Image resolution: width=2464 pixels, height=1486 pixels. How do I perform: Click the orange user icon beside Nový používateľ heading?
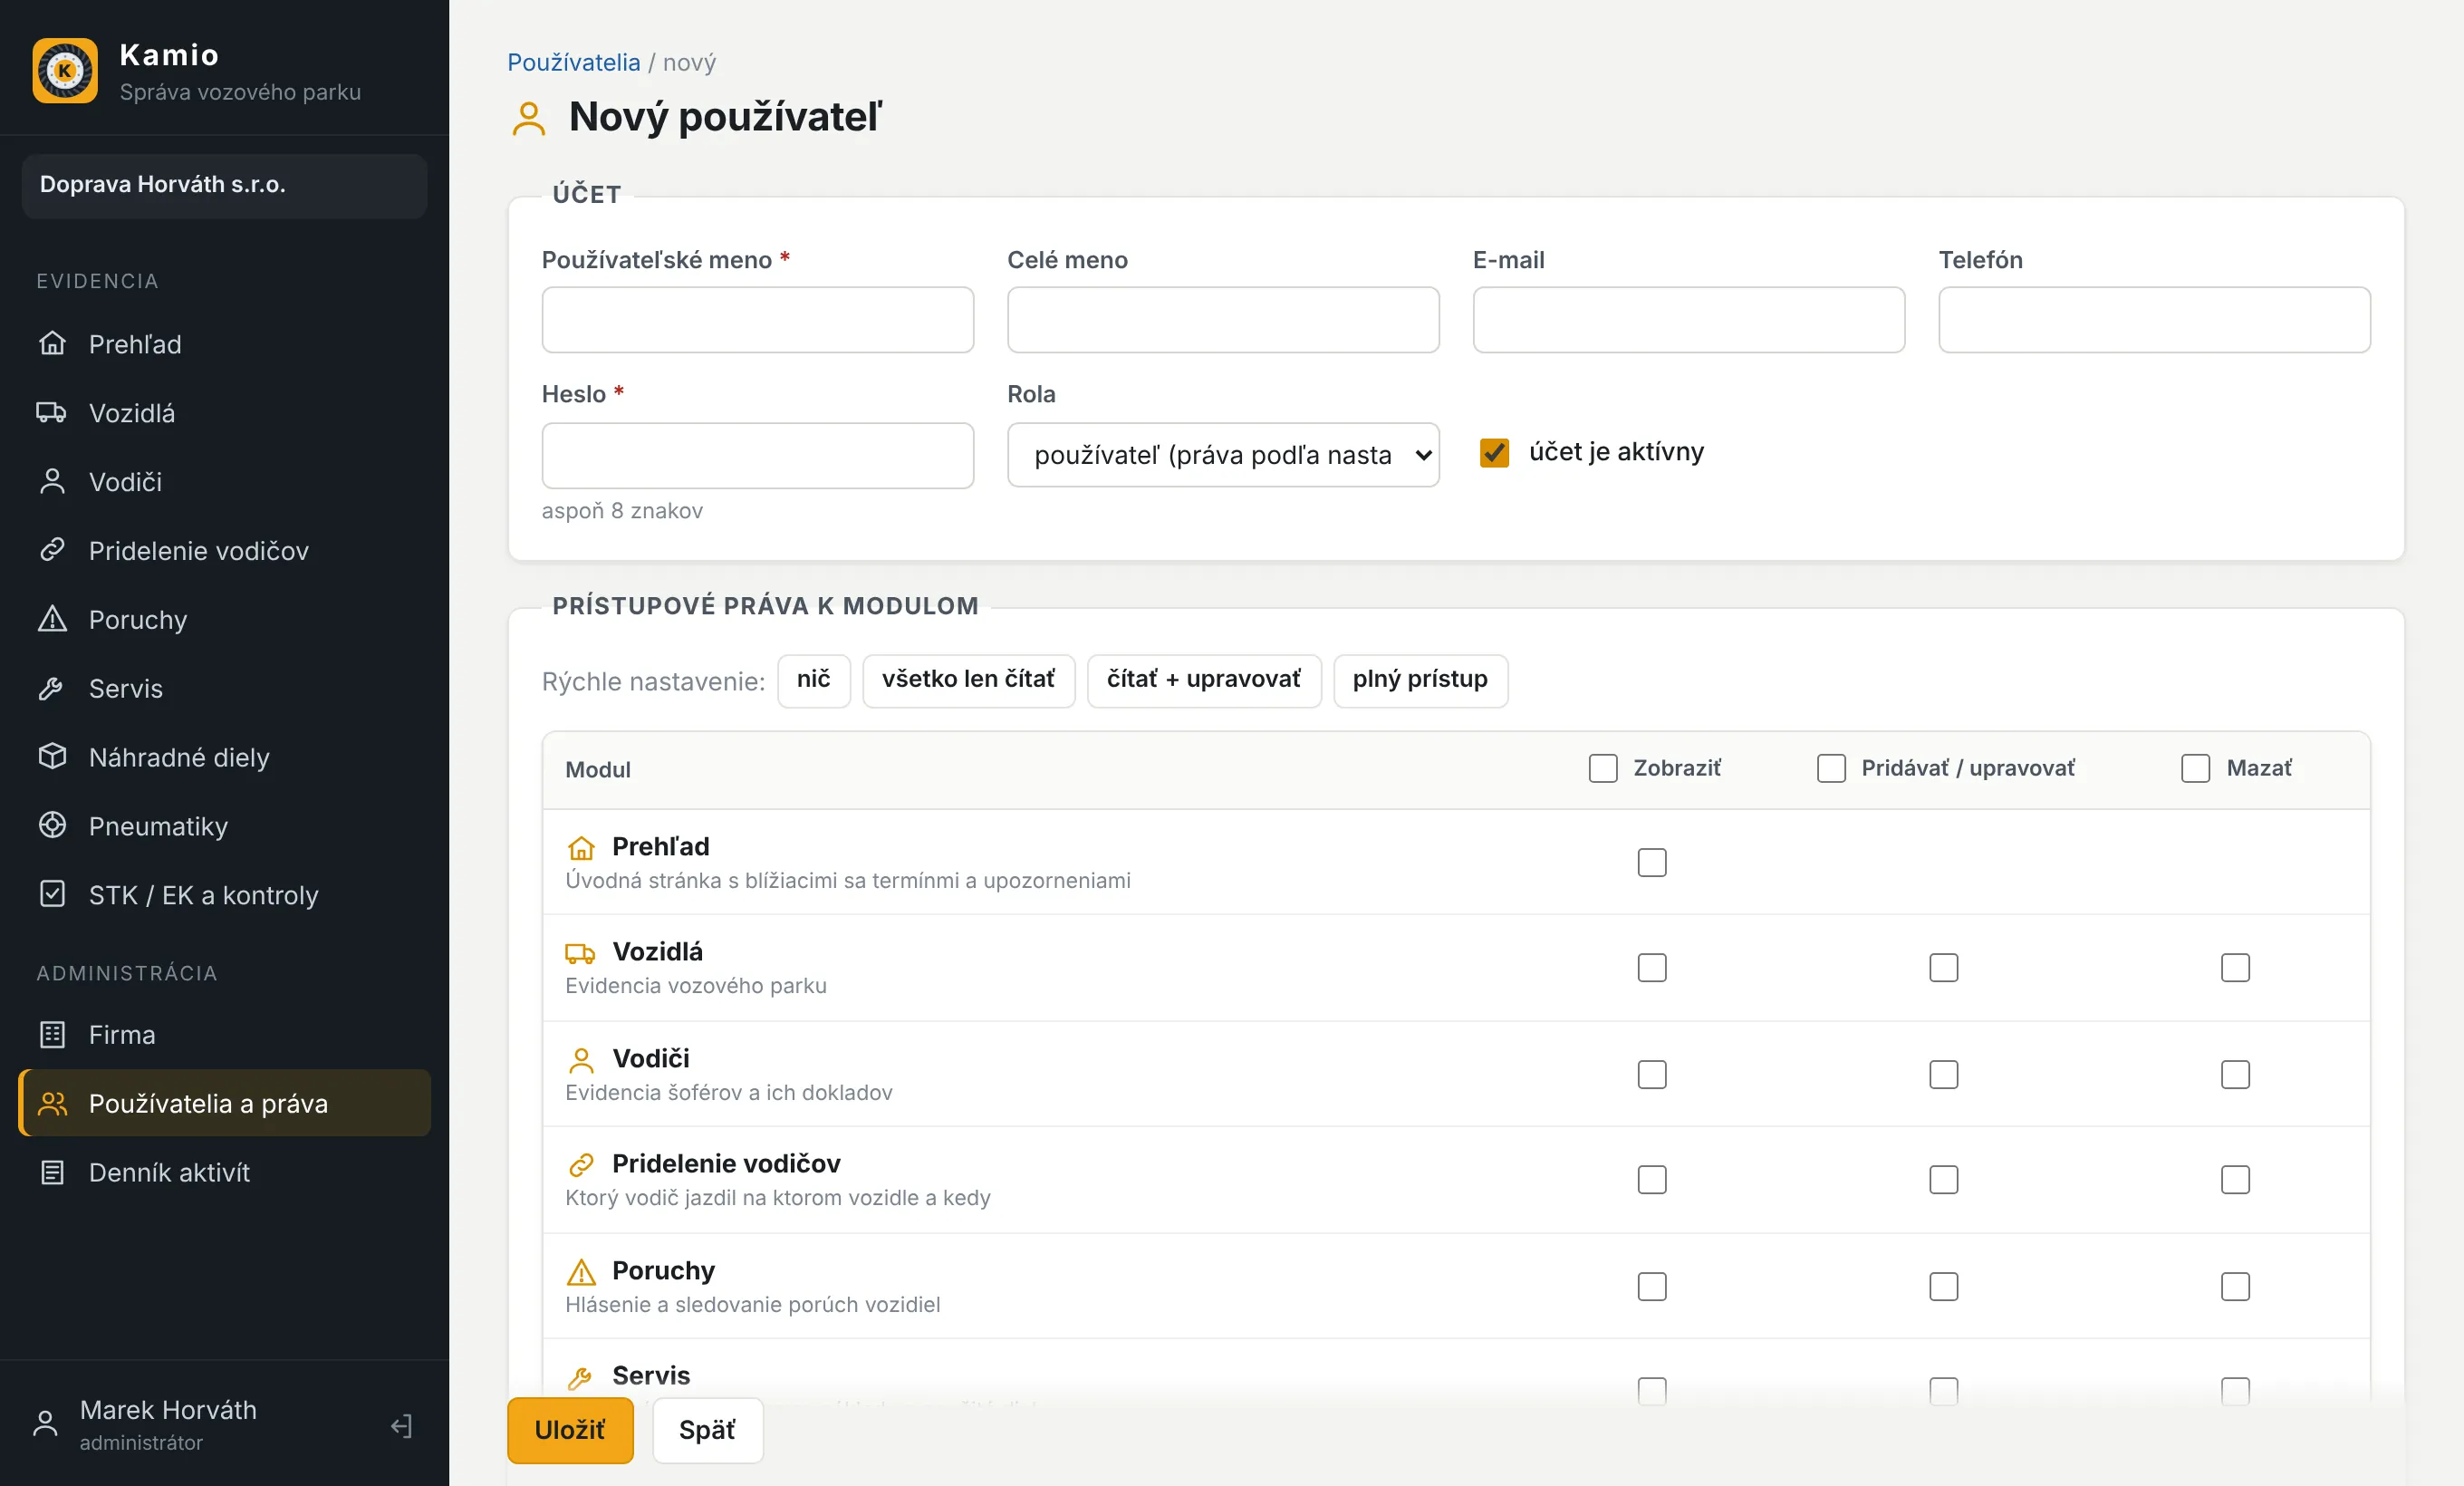click(529, 119)
